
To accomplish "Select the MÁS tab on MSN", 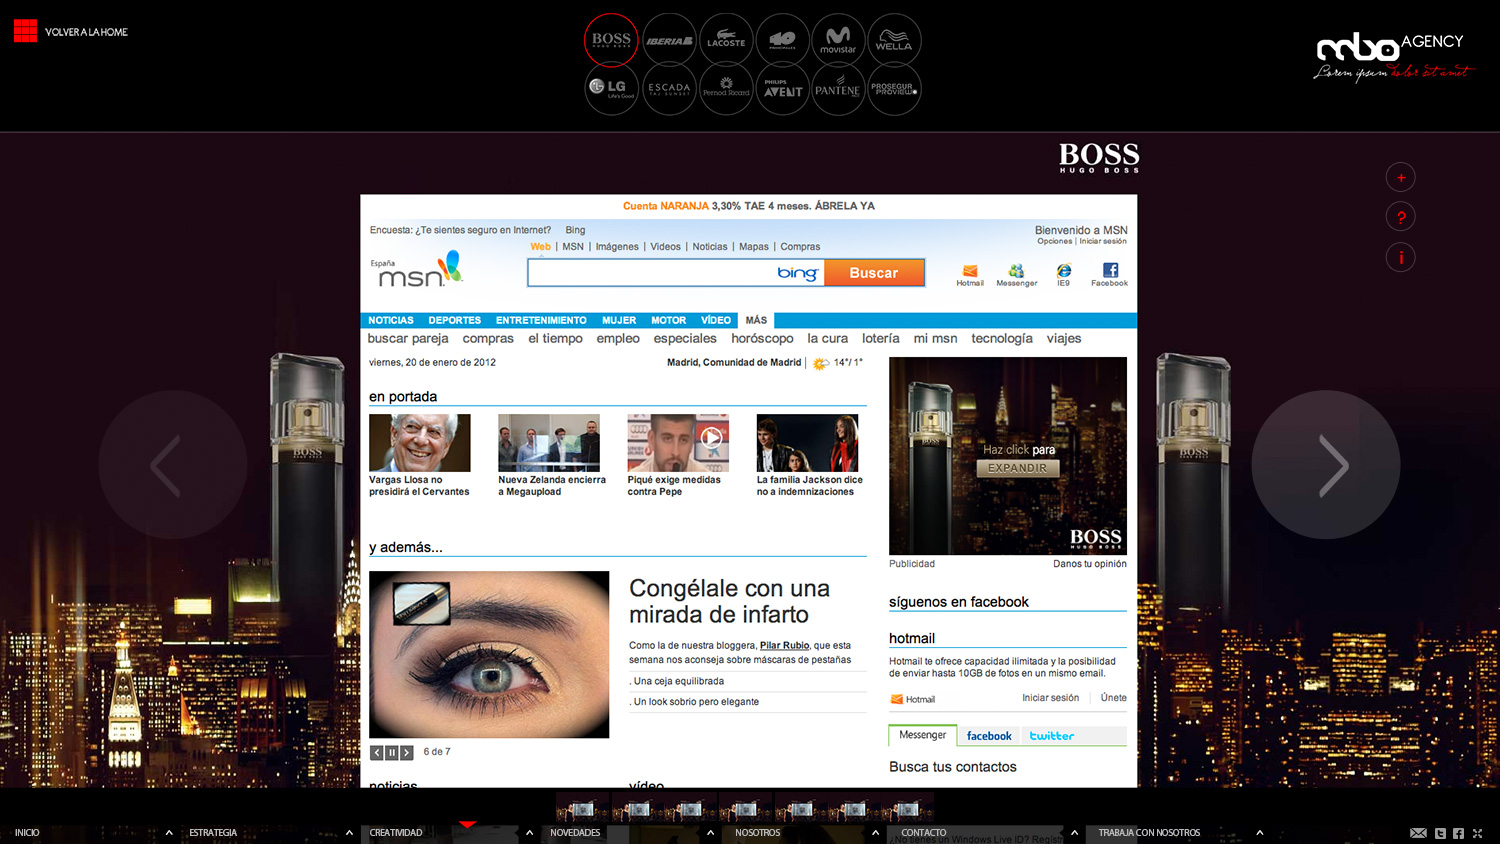I will (x=756, y=321).
